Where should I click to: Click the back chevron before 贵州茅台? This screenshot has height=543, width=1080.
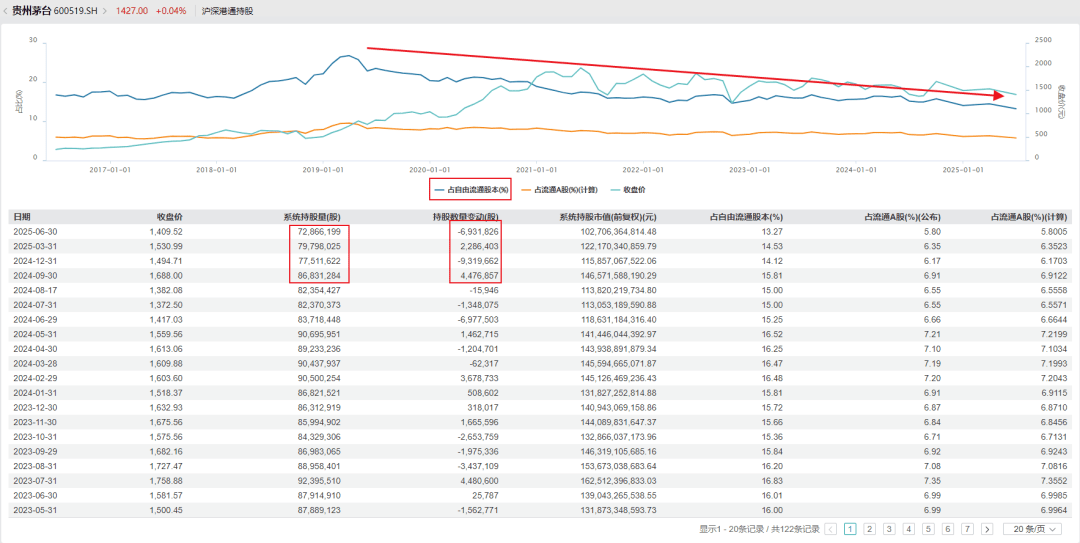click(x=6, y=11)
